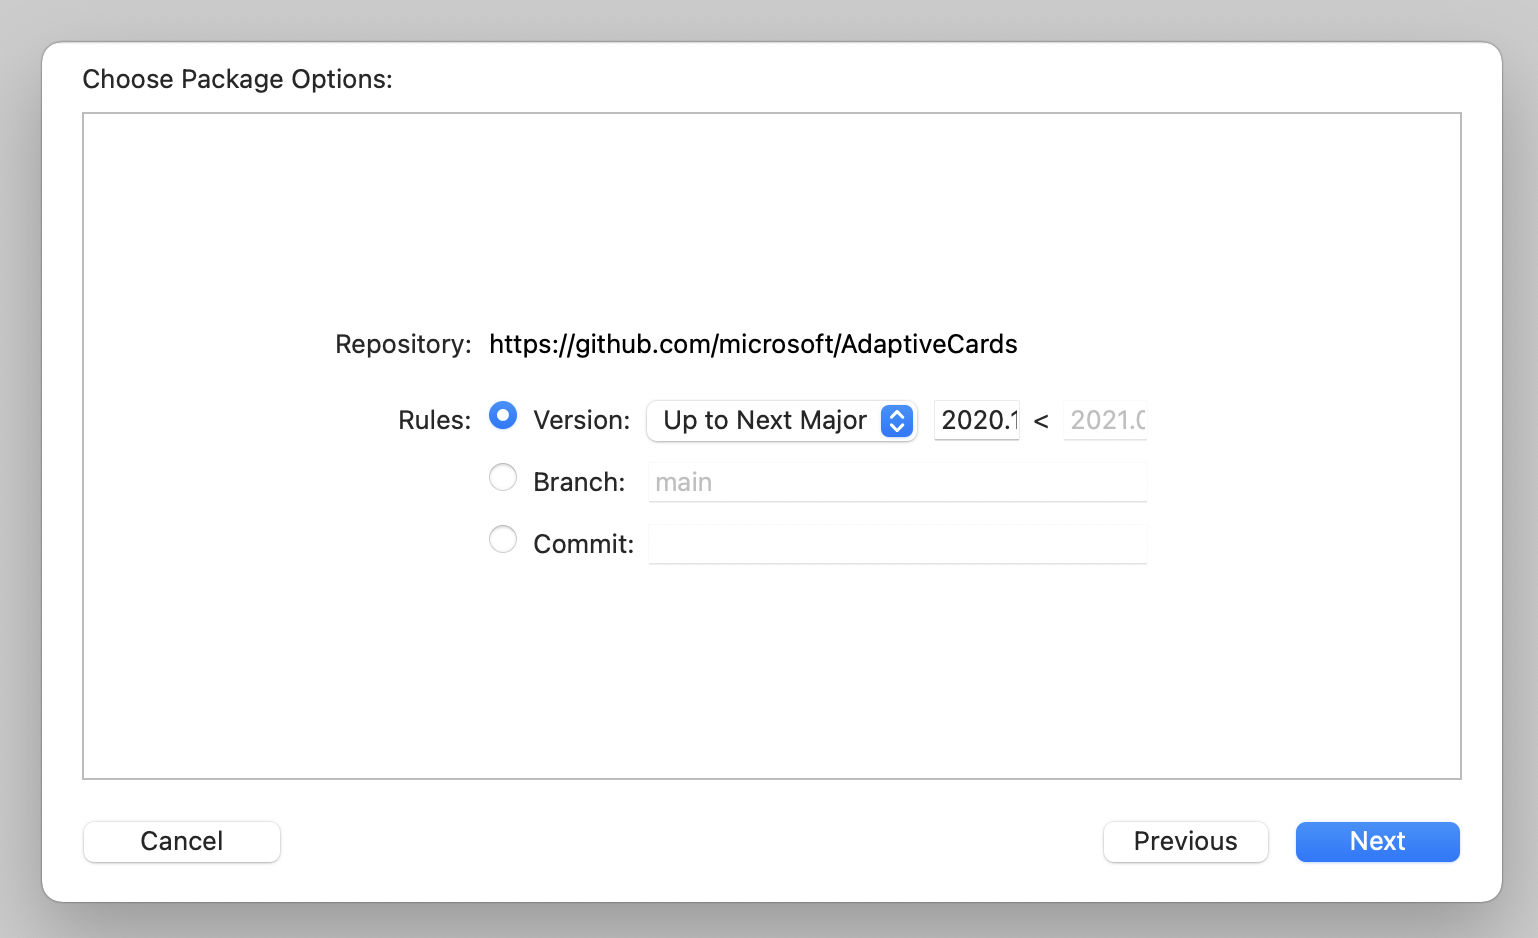1538x938 pixels.
Task: Click the Rules label
Action: click(433, 420)
